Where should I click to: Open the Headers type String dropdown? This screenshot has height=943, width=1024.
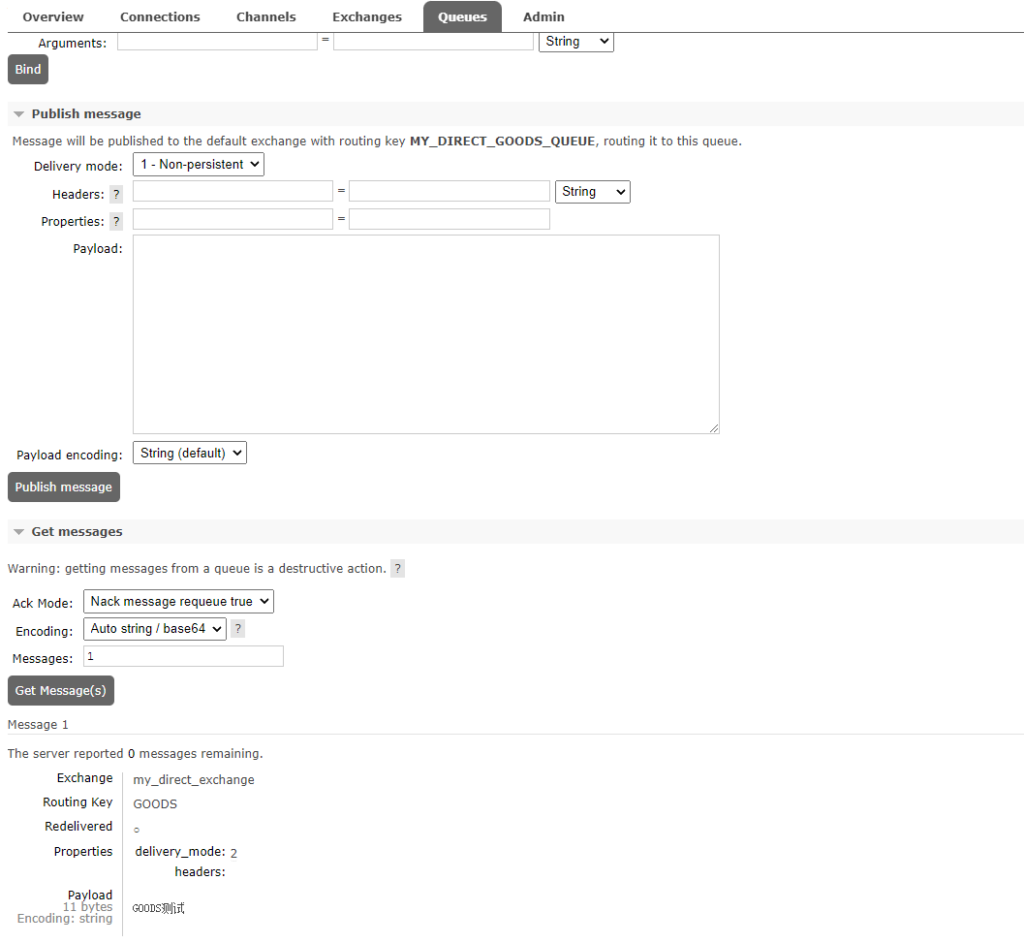592,192
